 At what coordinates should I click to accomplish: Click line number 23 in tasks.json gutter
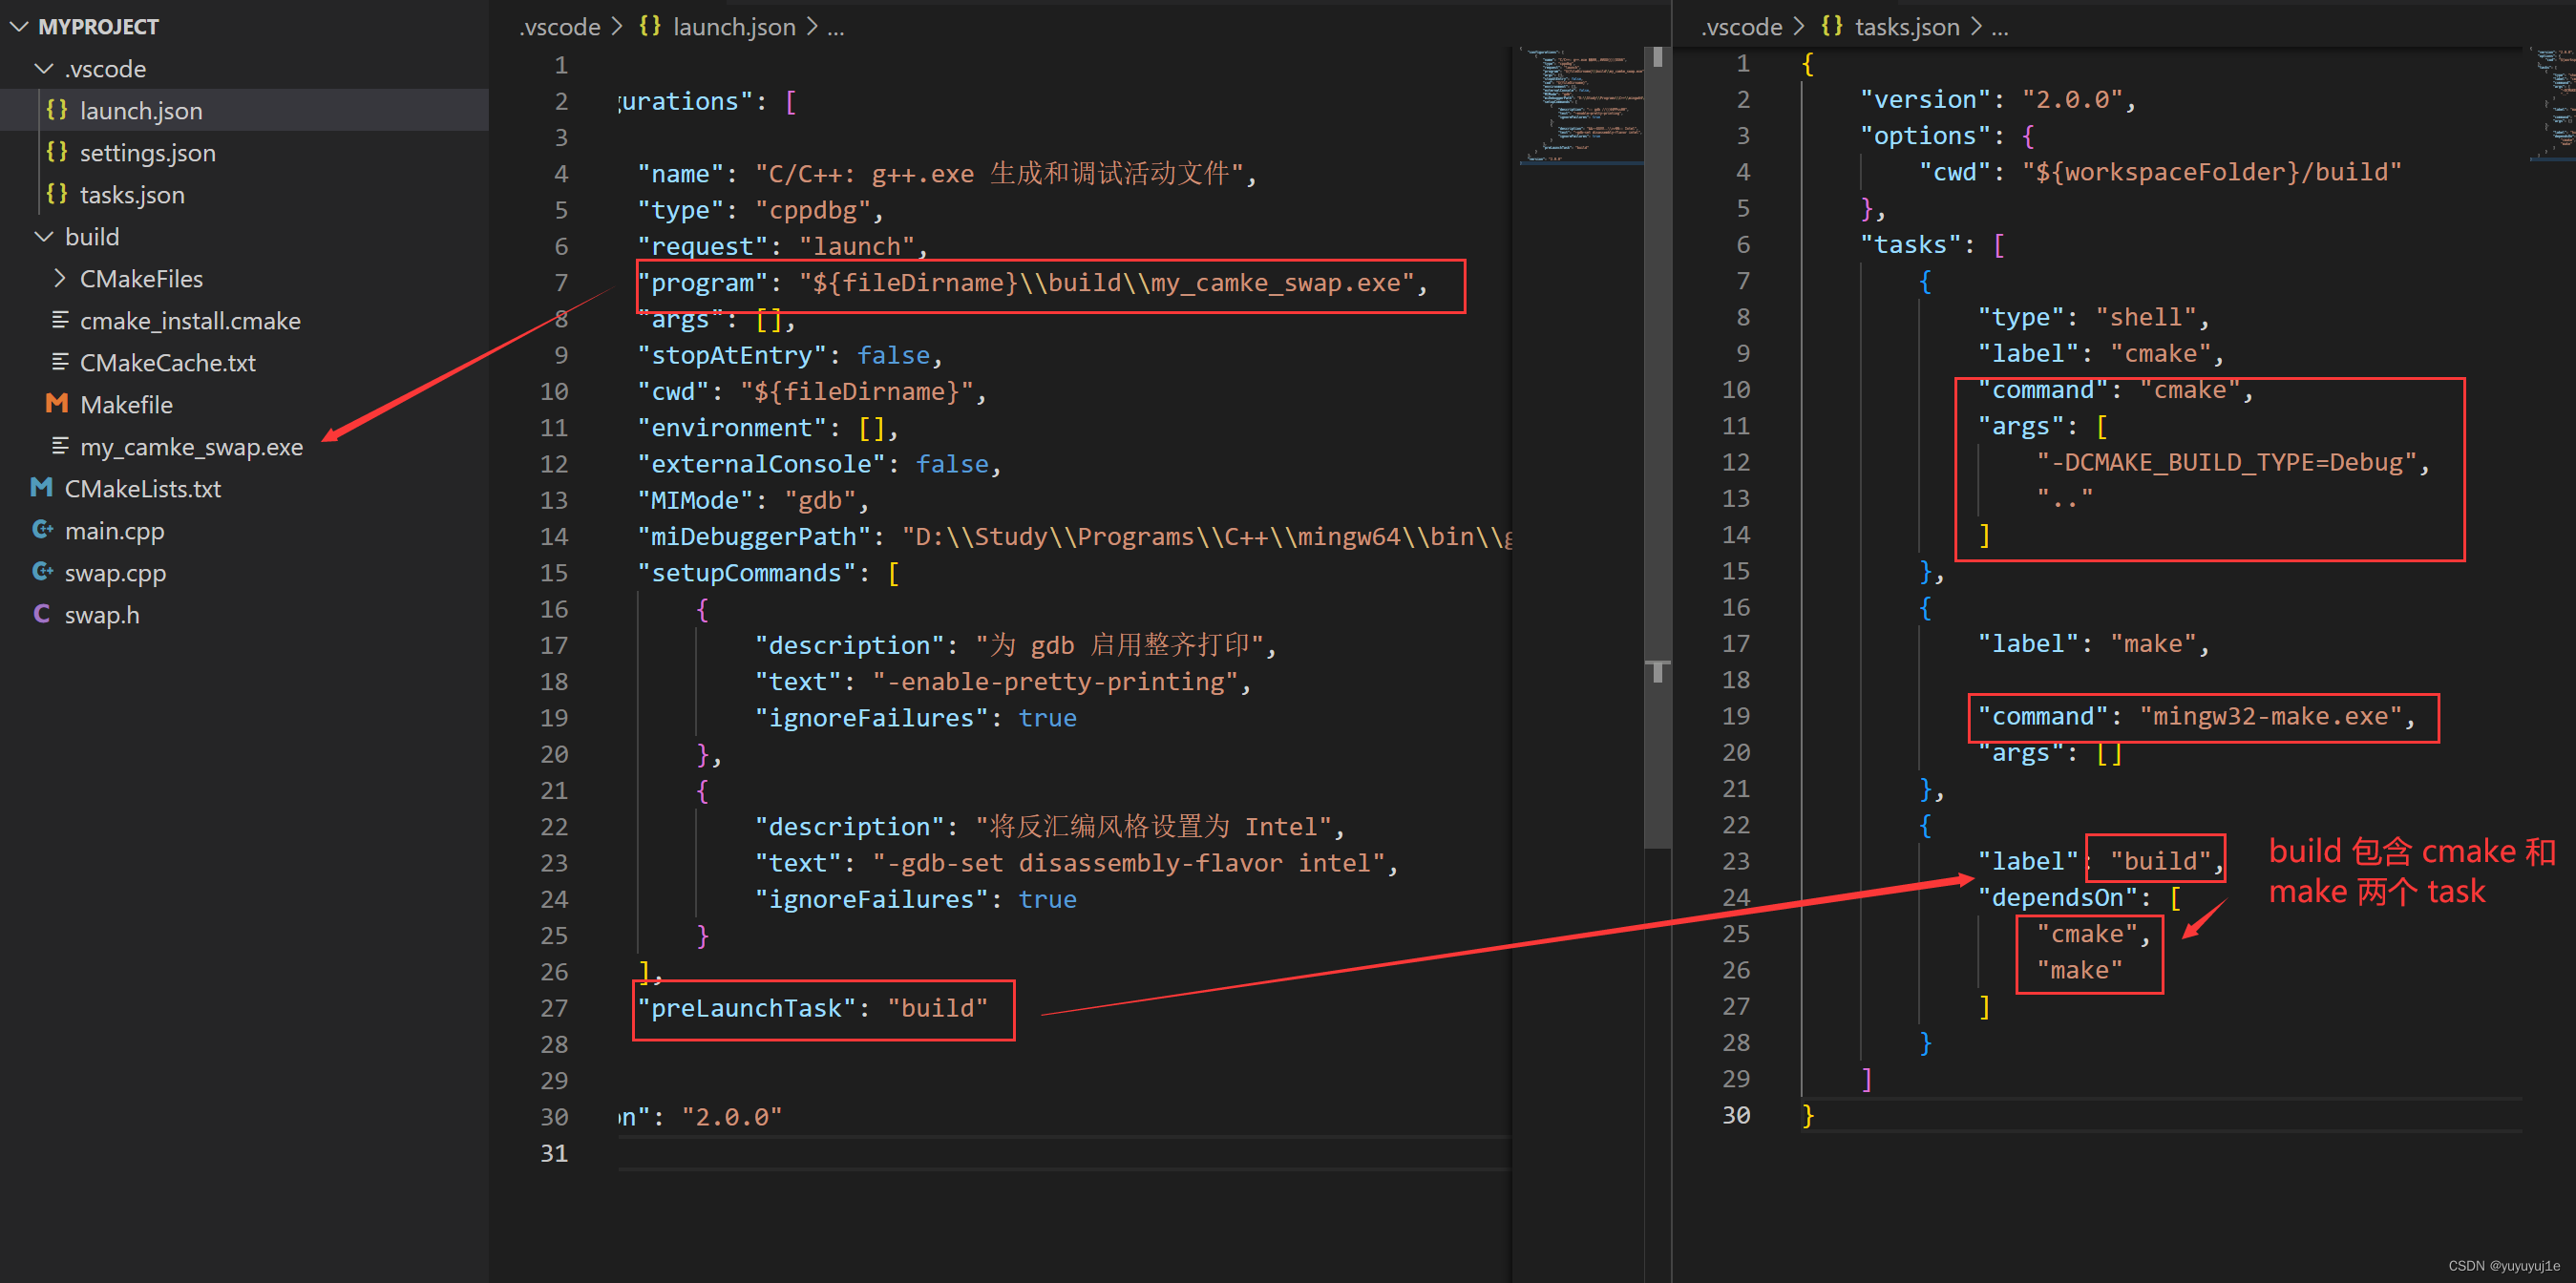tap(1736, 861)
